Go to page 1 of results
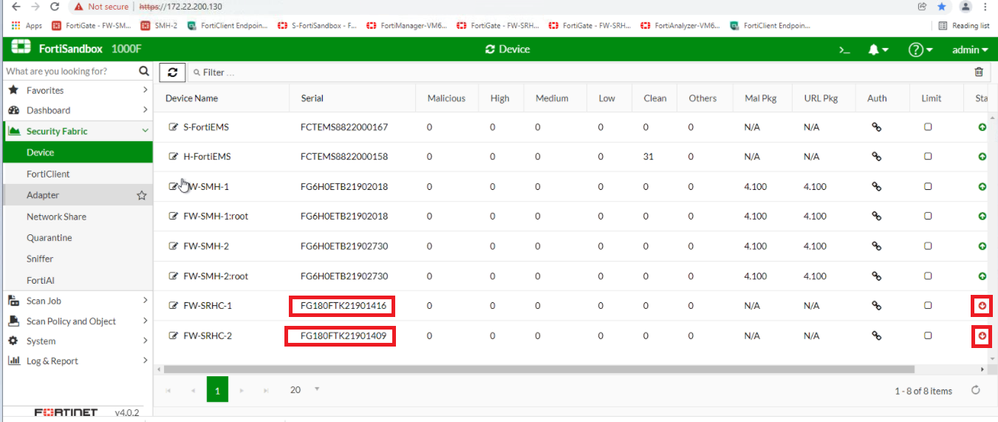The width and height of the screenshot is (998, 422). click(217, 389)
